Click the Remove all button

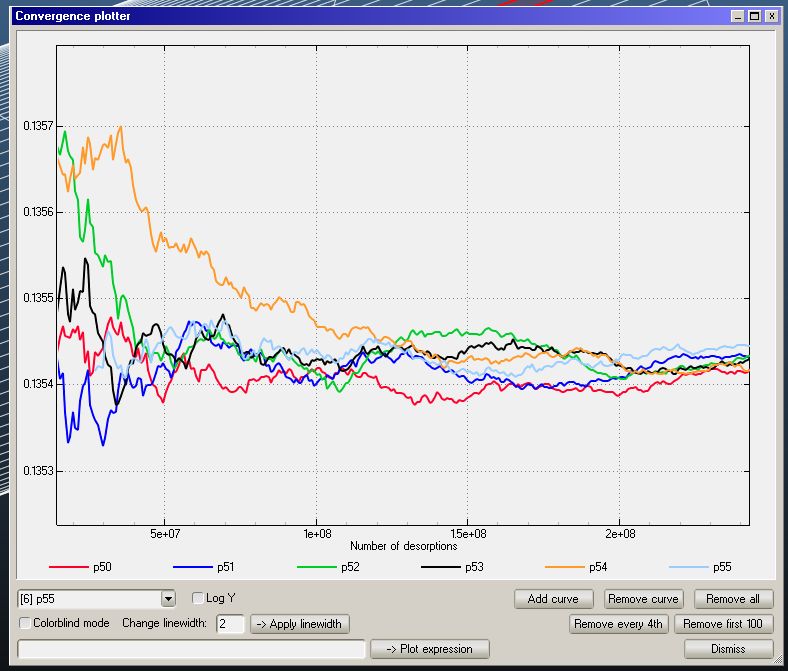click(733, 599)
